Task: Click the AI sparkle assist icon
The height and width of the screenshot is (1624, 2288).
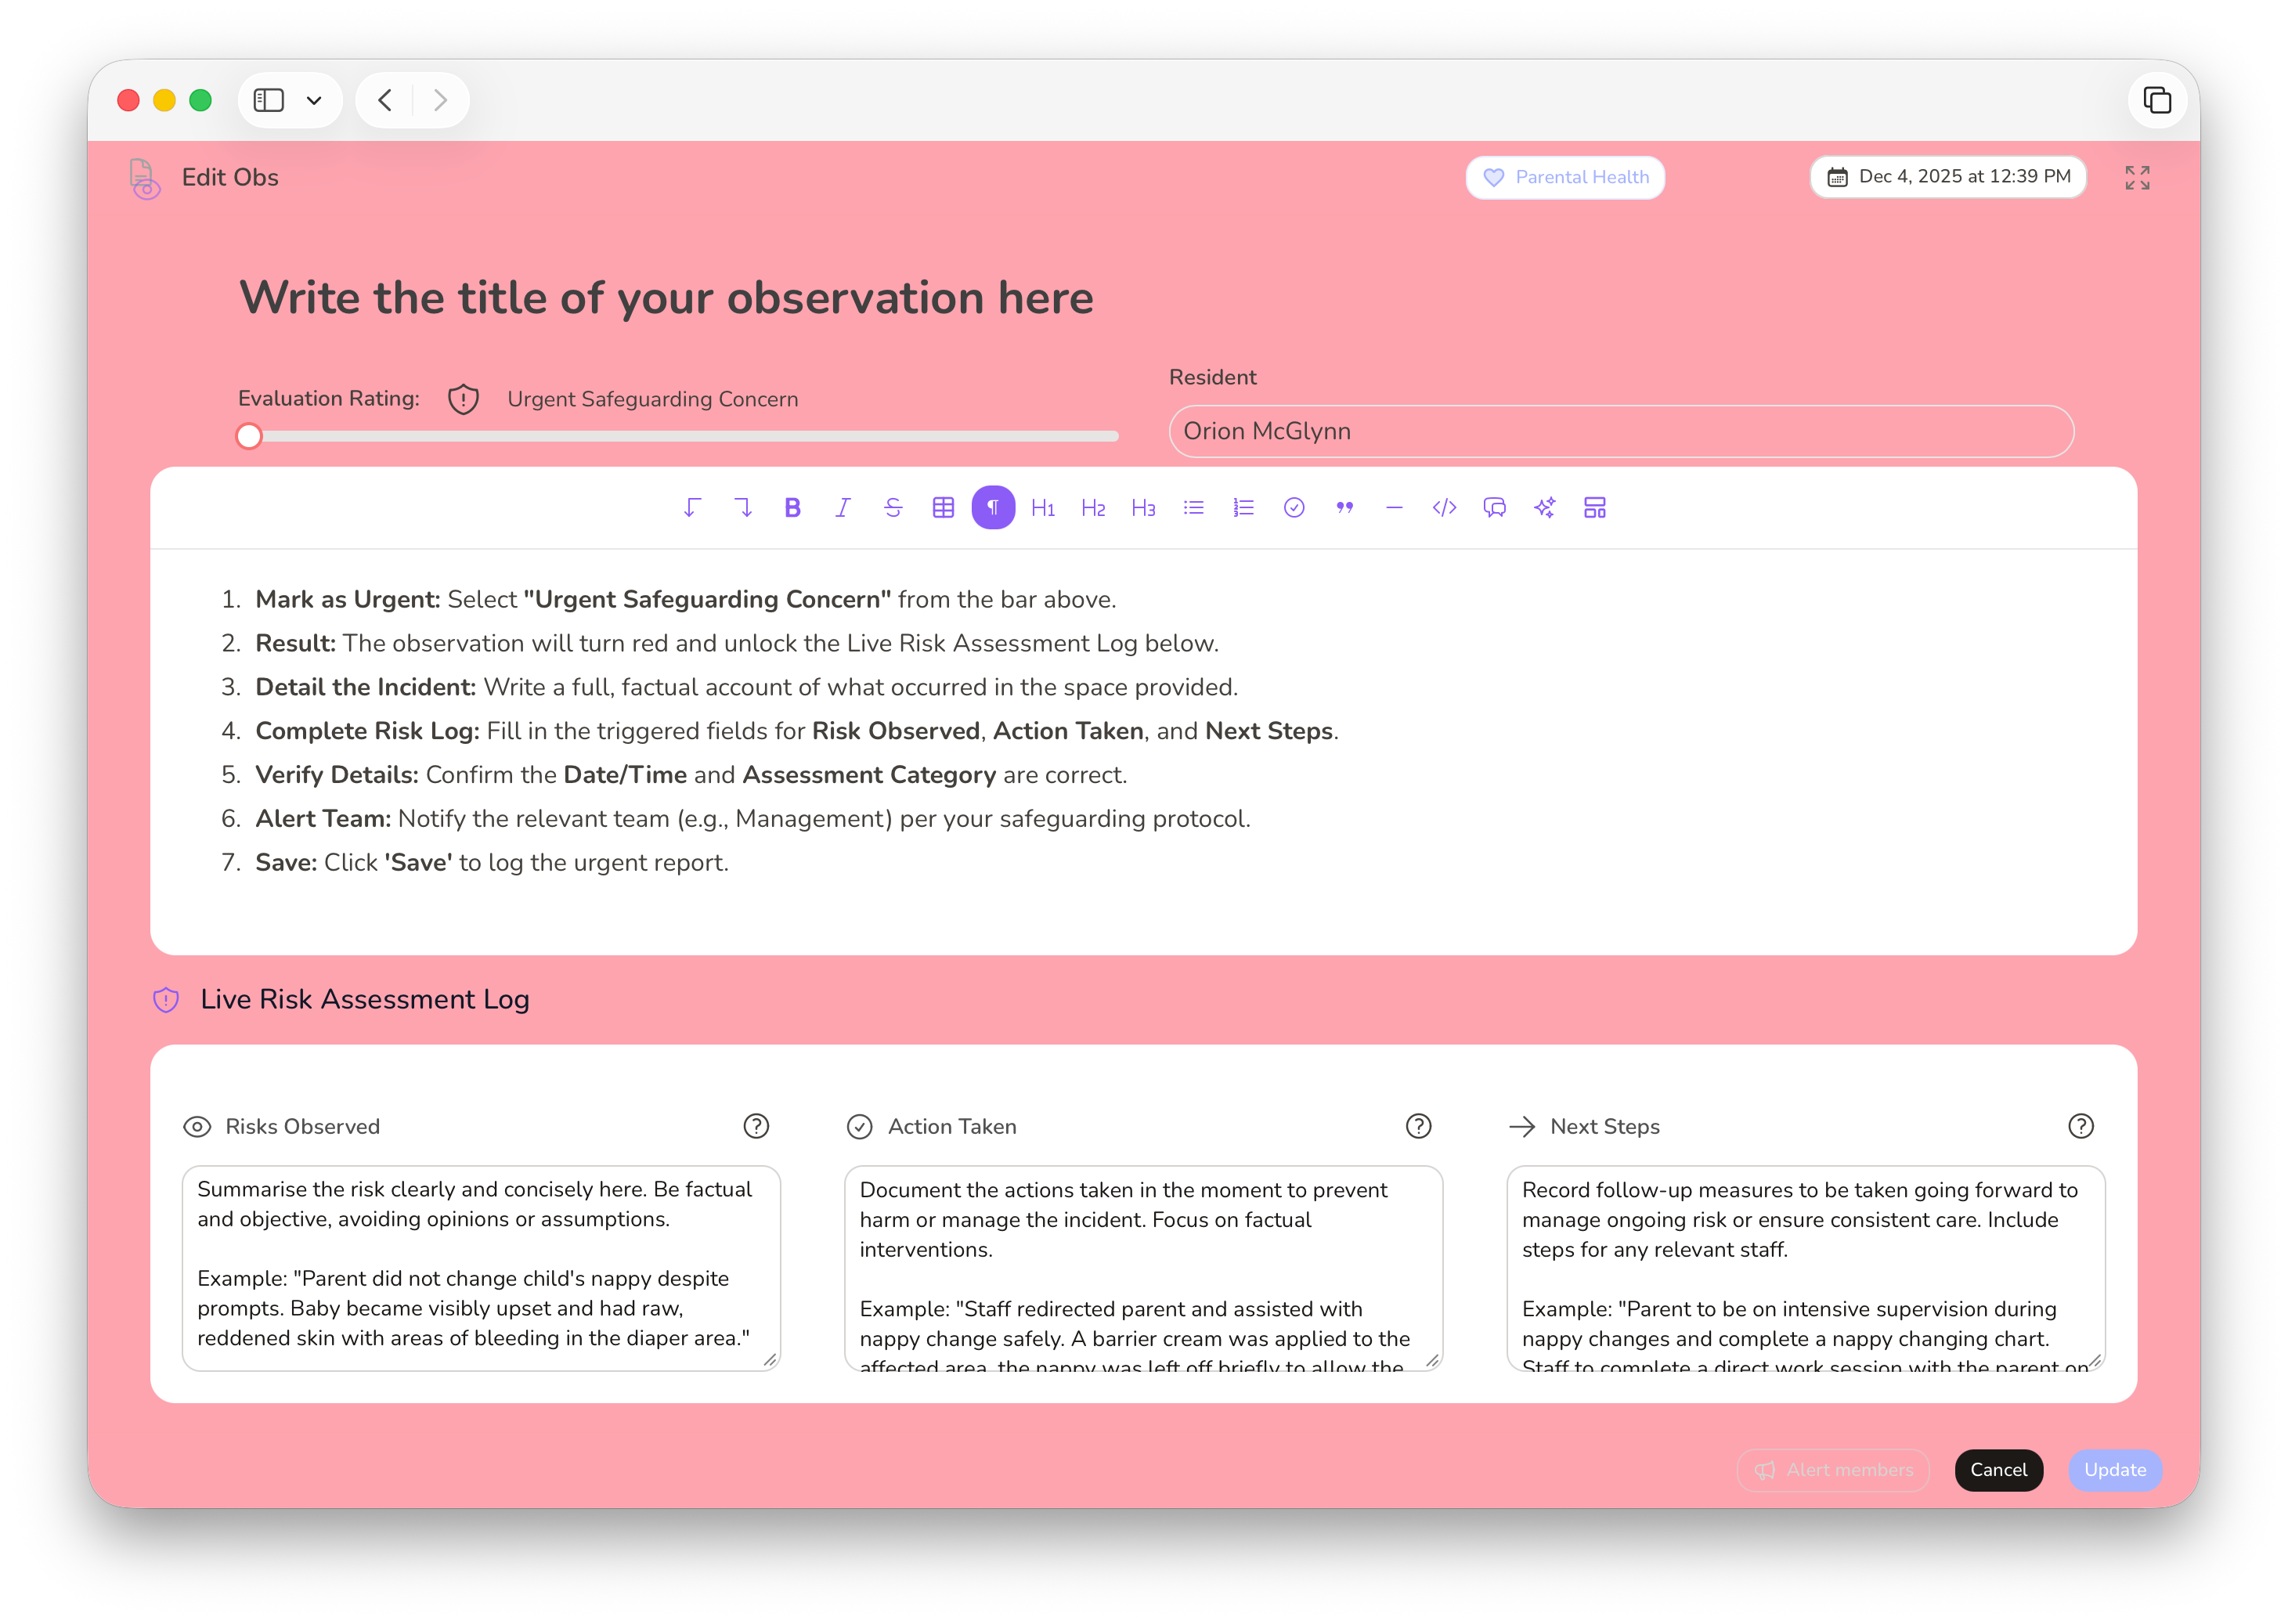Action: [x=1544, y=508]
